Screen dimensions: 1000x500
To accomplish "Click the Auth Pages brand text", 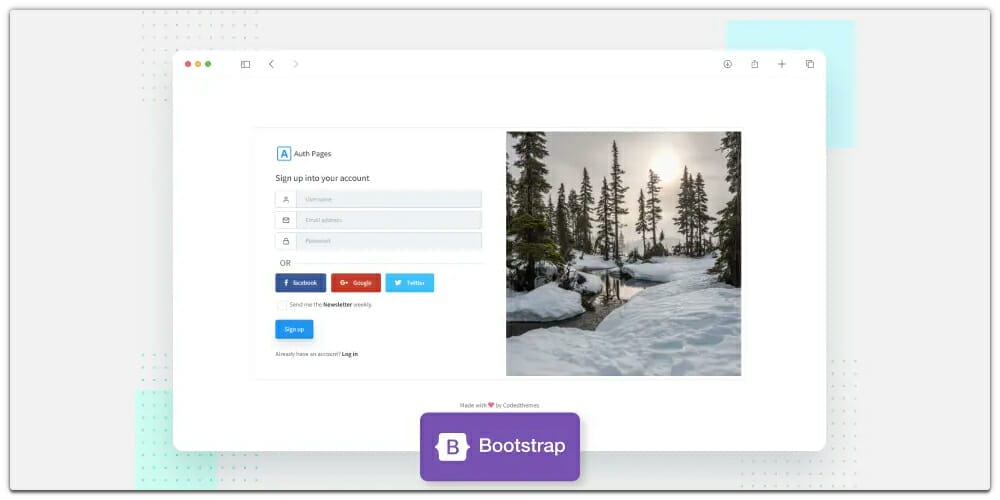I will [x=312, y=154].
